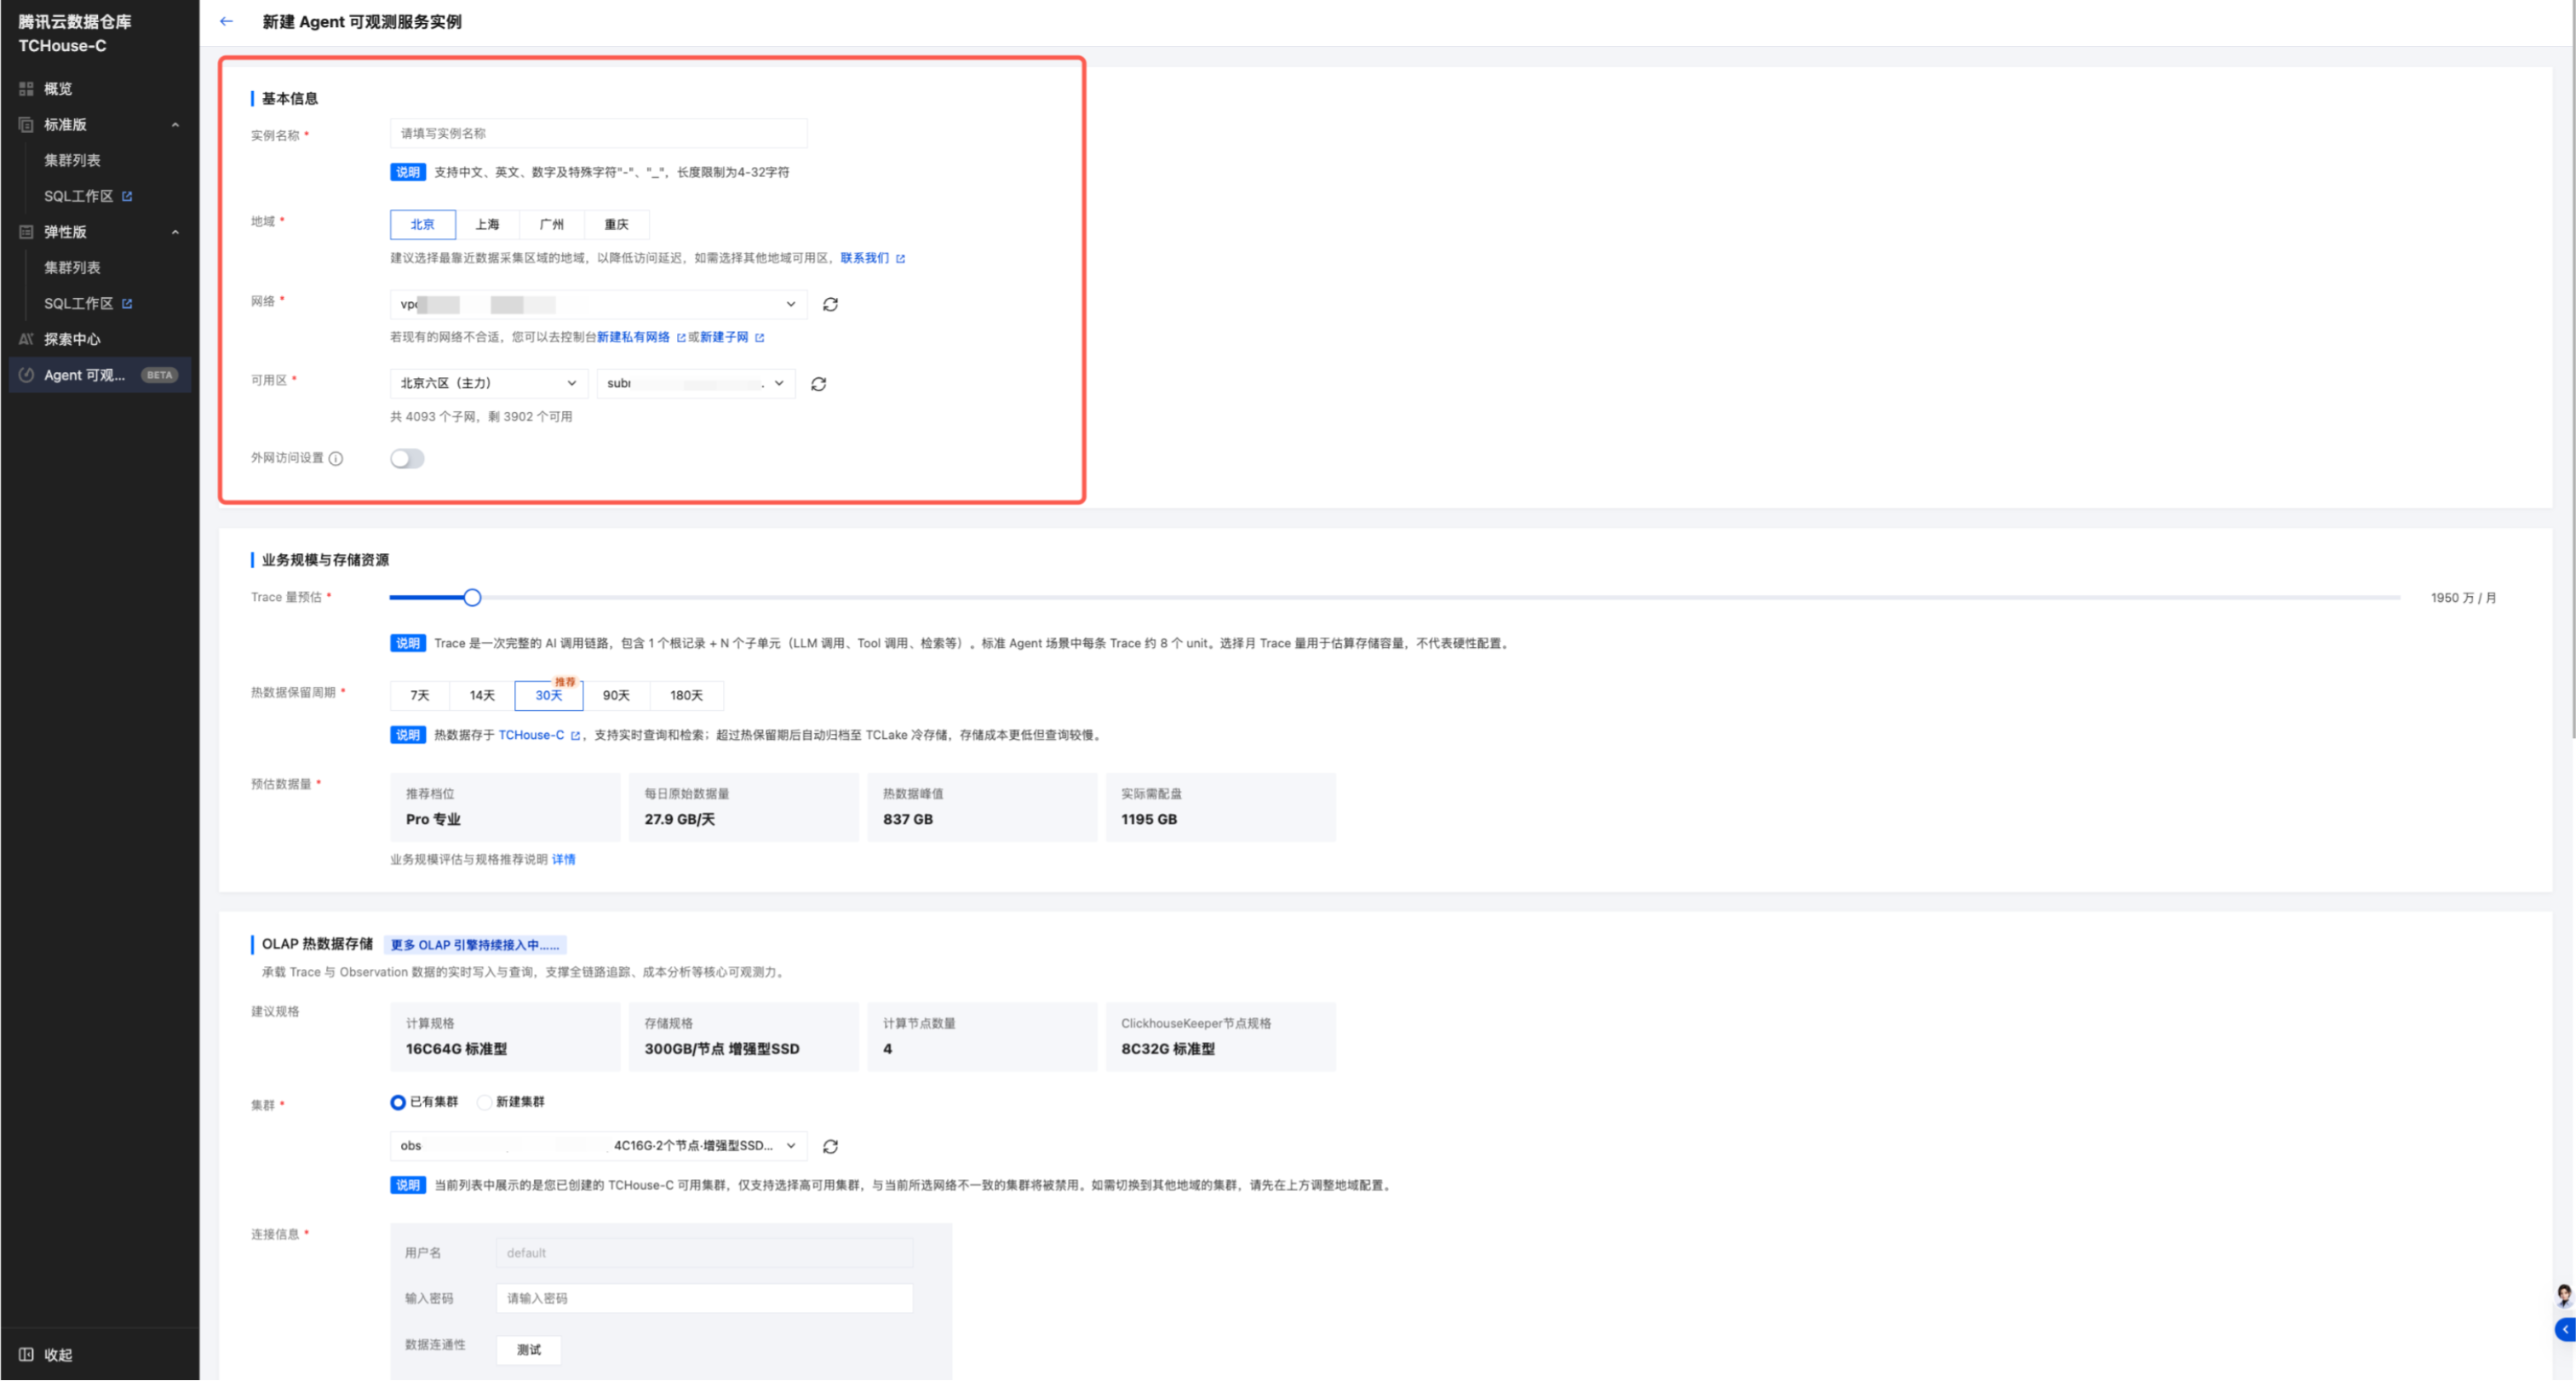Click the 更多 OLAP 引擎持续接入中 tag
The width and height of the screenshot is (2576, 1381).
click(475, 945)
